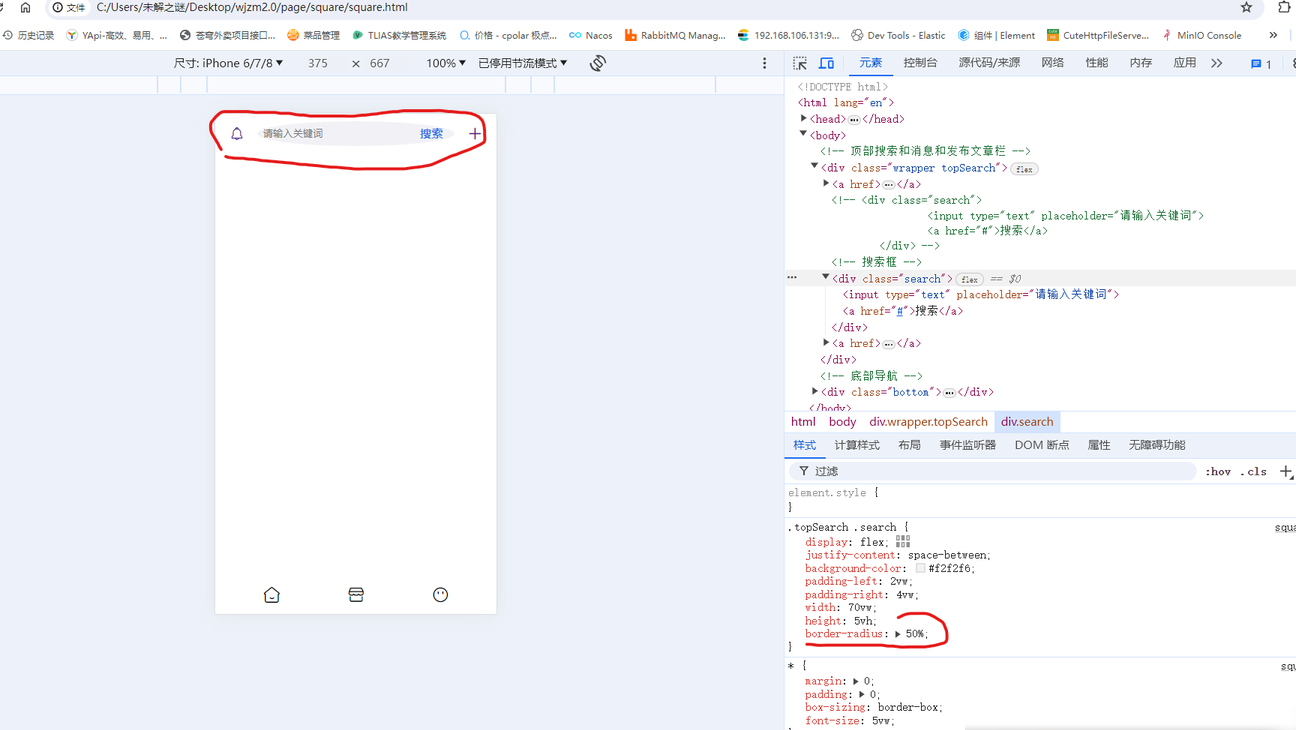Image resolution: width=1296 pixels, height=730 pixels.
Task: Toggle the :hov element state button
Action: (1218, 471)
